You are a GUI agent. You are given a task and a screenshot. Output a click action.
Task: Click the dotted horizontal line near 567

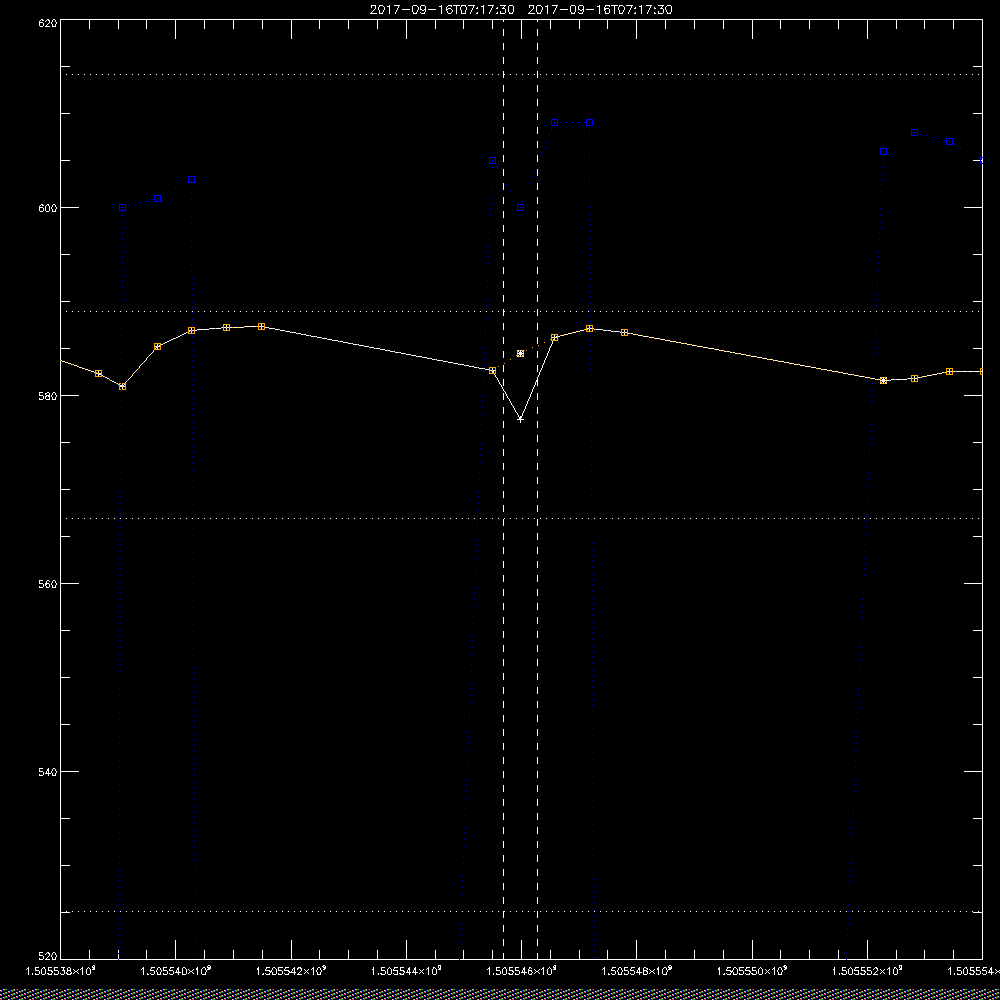click(521, 518)
